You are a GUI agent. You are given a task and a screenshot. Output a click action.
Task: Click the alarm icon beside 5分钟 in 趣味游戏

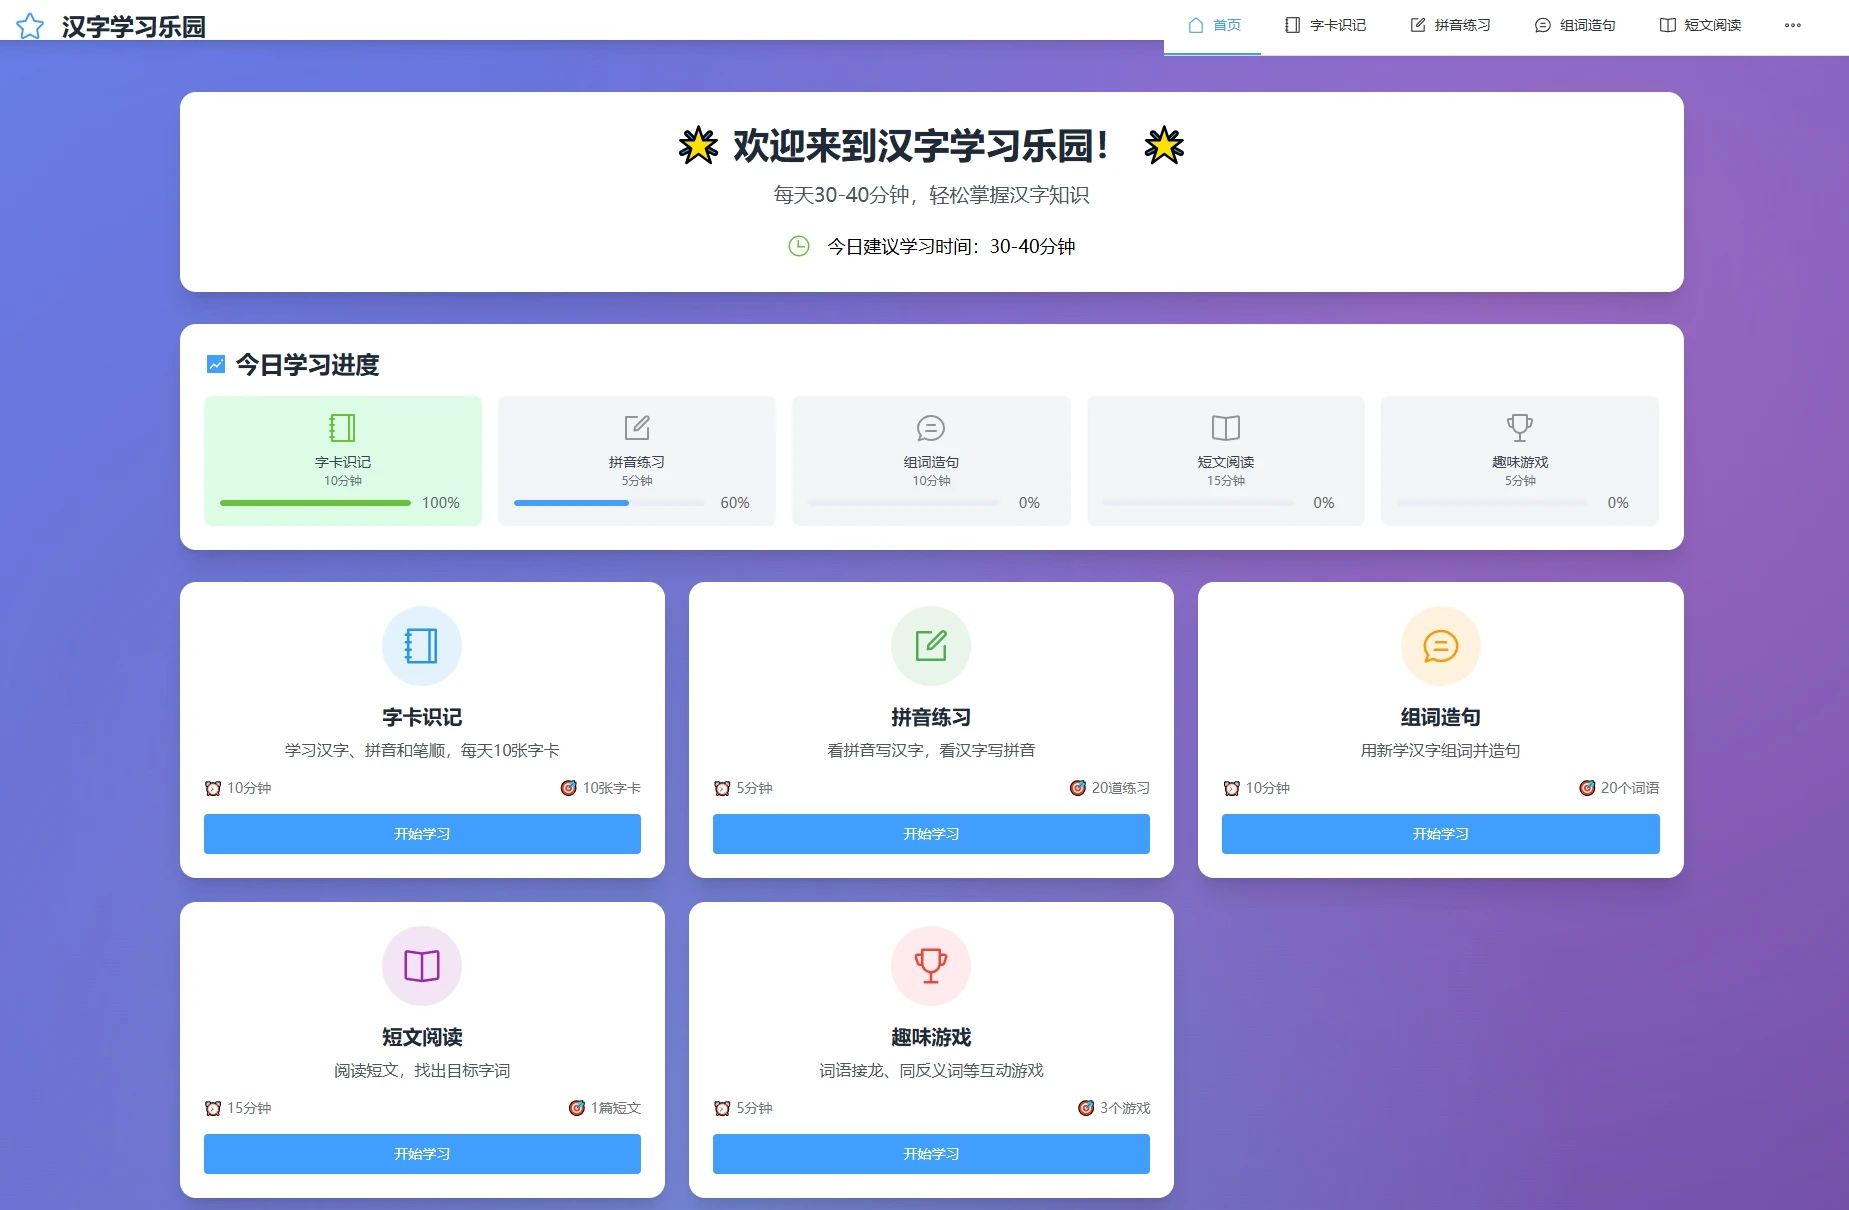(x=722, y=1108)
